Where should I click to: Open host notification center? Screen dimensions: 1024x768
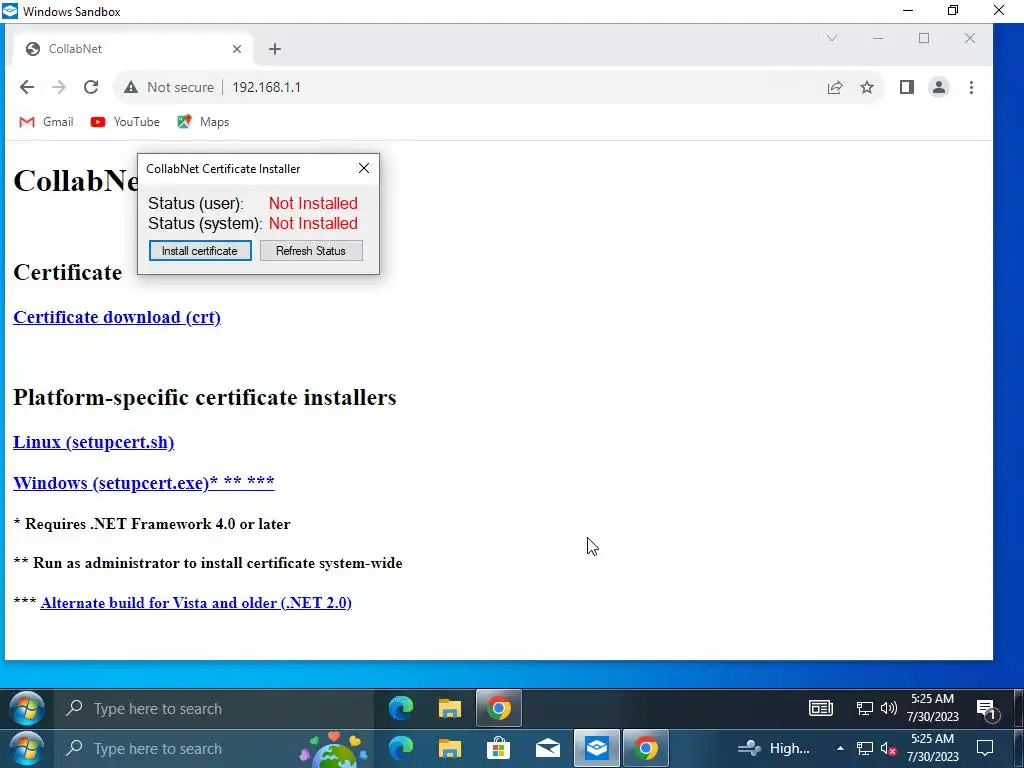pos(985,748)
